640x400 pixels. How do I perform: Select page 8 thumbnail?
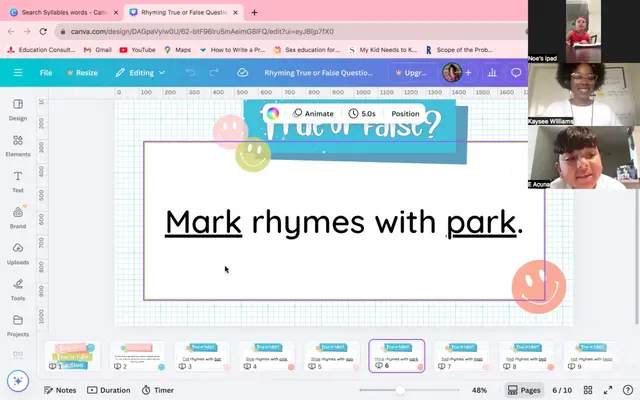click(x=527, y=356)
